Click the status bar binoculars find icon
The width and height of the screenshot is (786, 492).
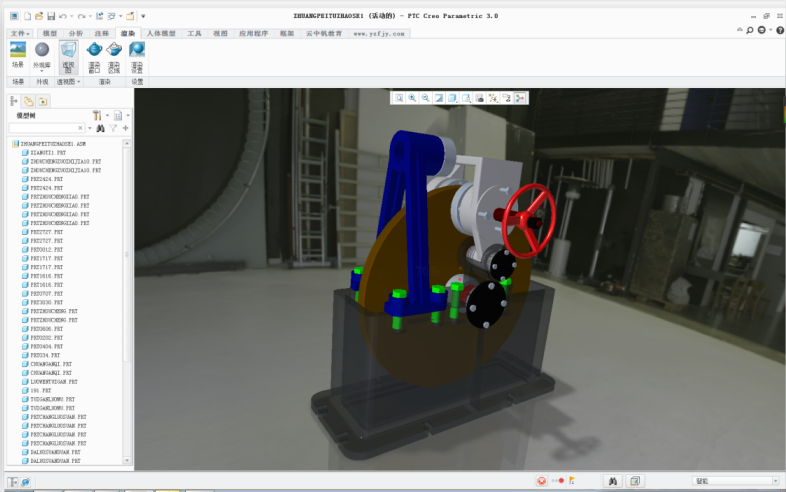[x=613, y=481]
